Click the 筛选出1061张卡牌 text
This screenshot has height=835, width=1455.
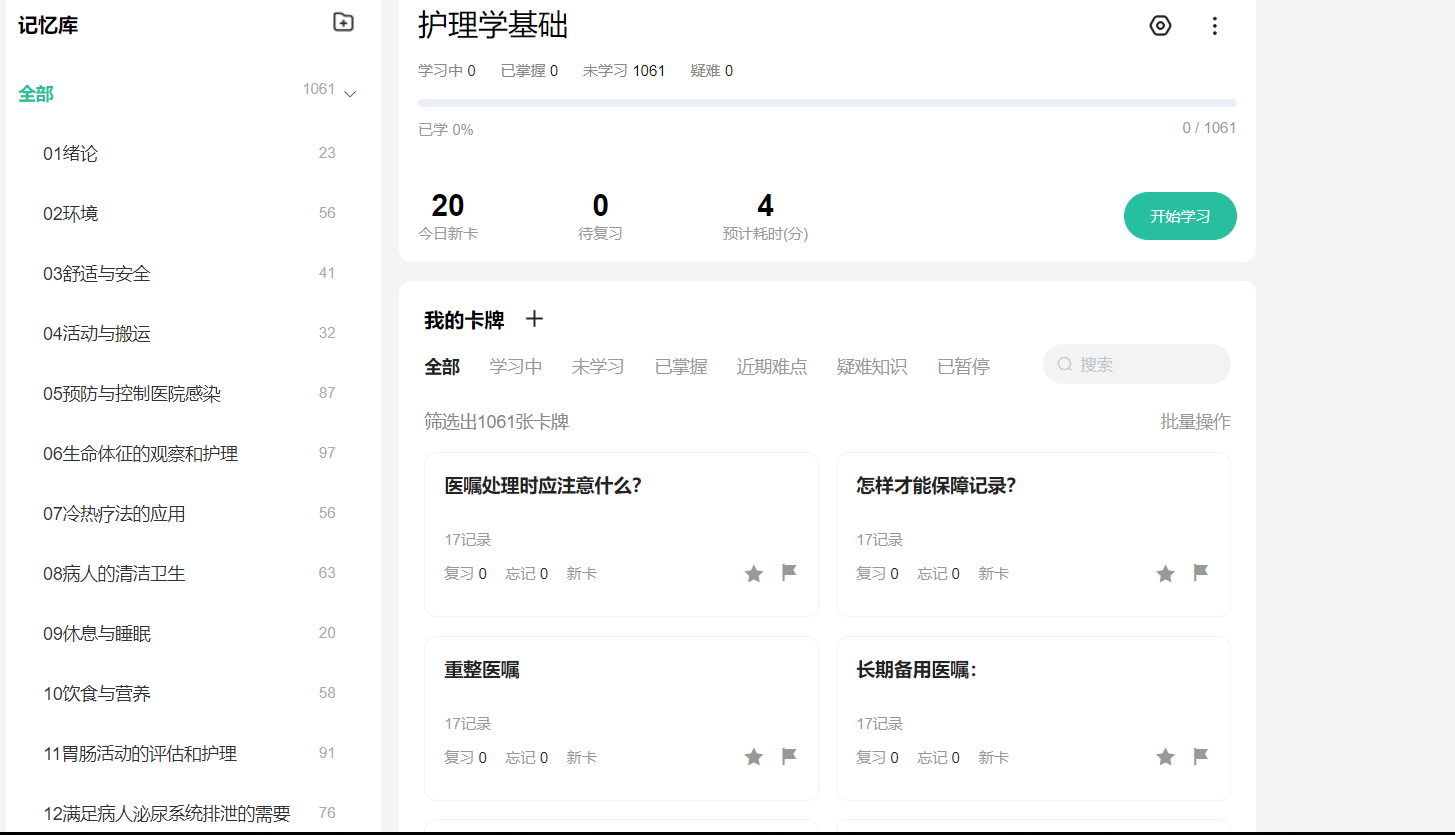point(496,422)
